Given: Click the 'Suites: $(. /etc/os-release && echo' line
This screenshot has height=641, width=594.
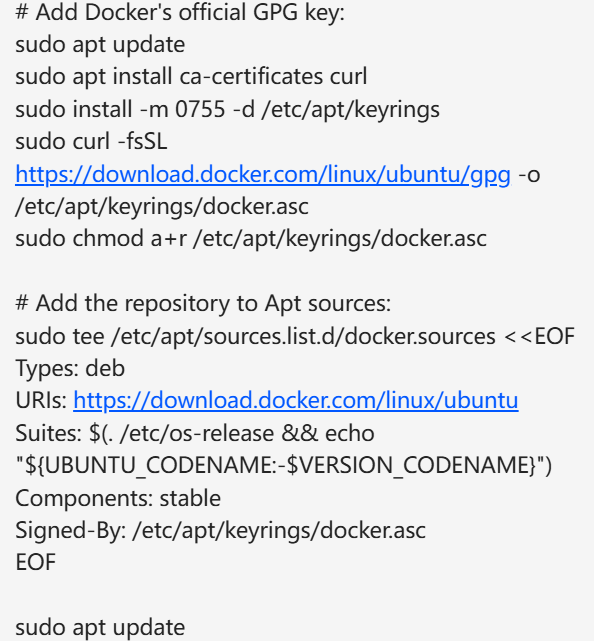Looking at the screenshot, I should click(195, 433).
